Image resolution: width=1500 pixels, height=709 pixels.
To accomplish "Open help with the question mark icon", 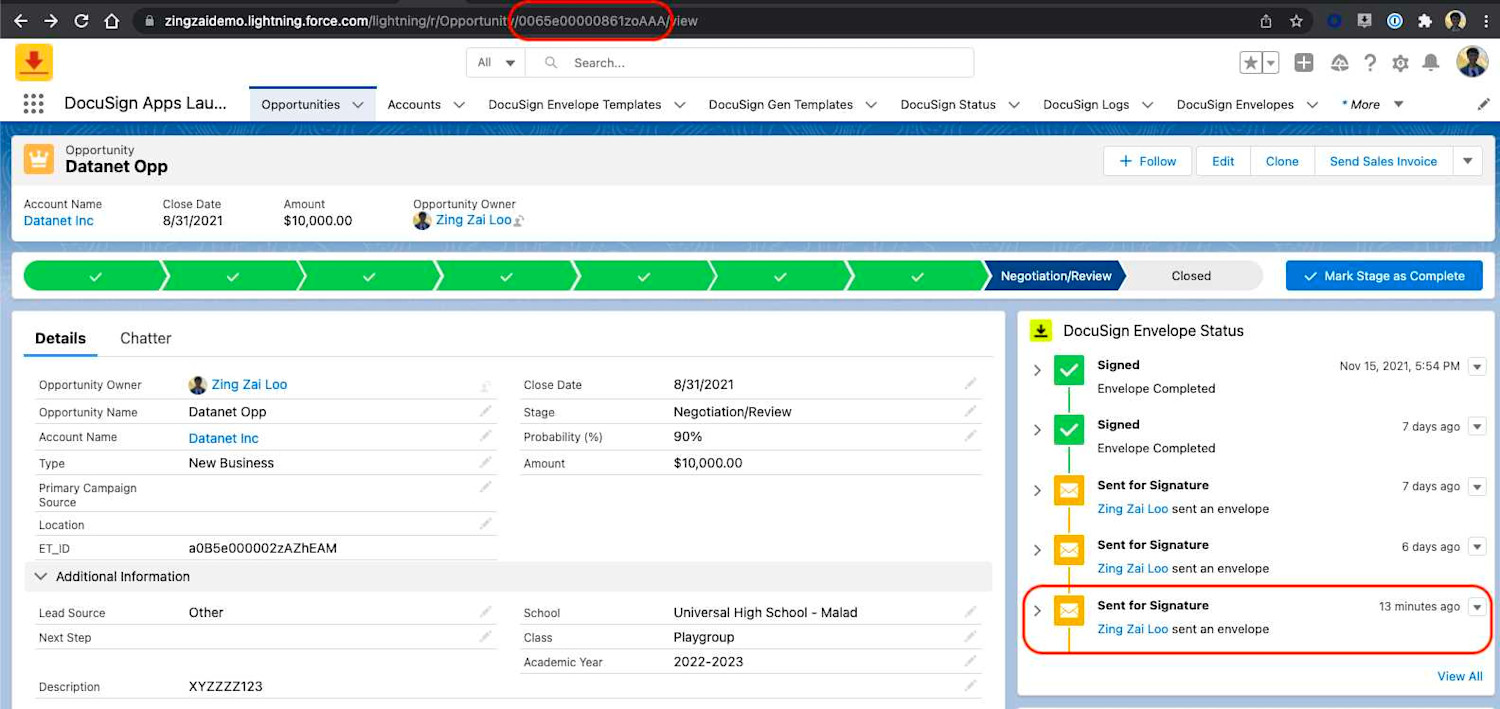I will 1370,62.
